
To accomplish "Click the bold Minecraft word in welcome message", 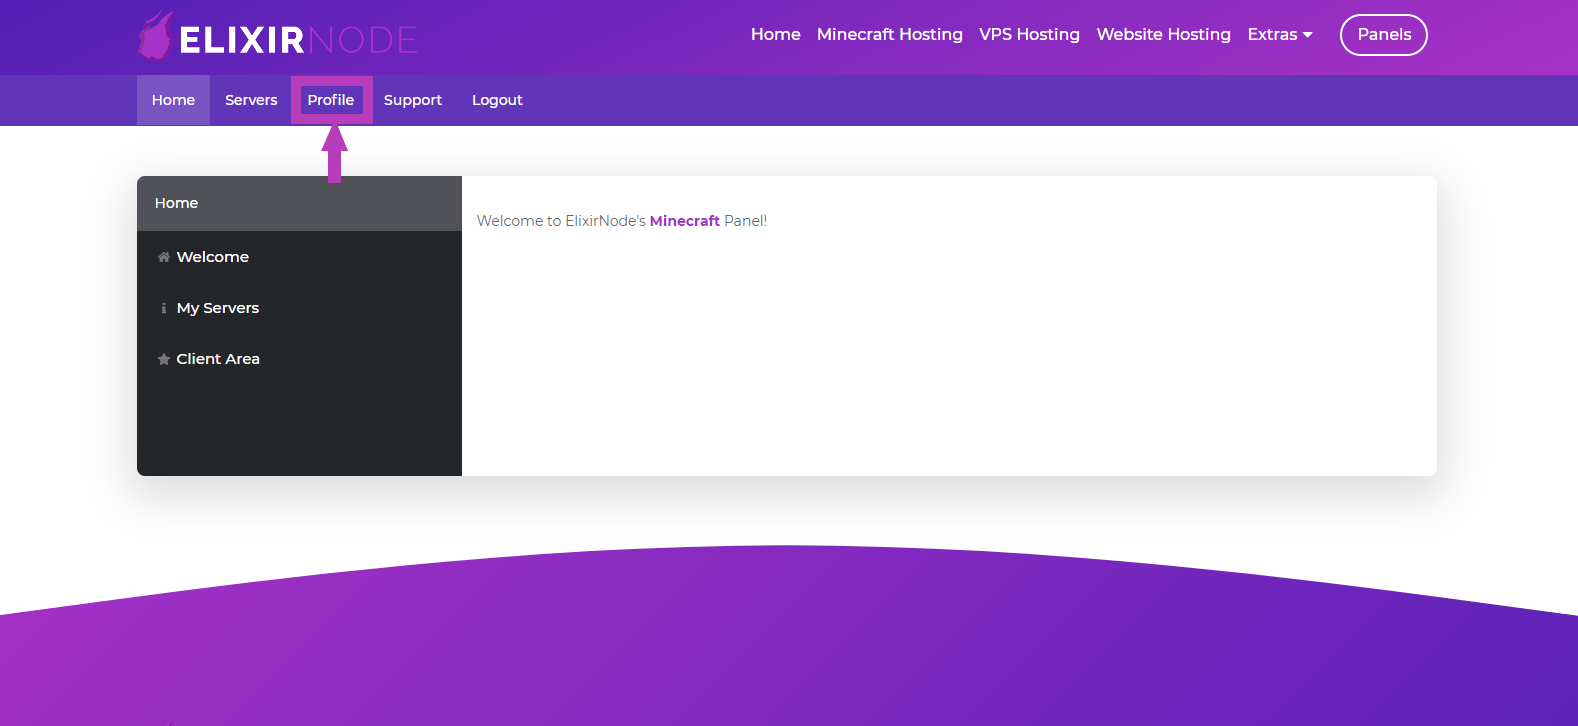I will (x=685, y=221).
